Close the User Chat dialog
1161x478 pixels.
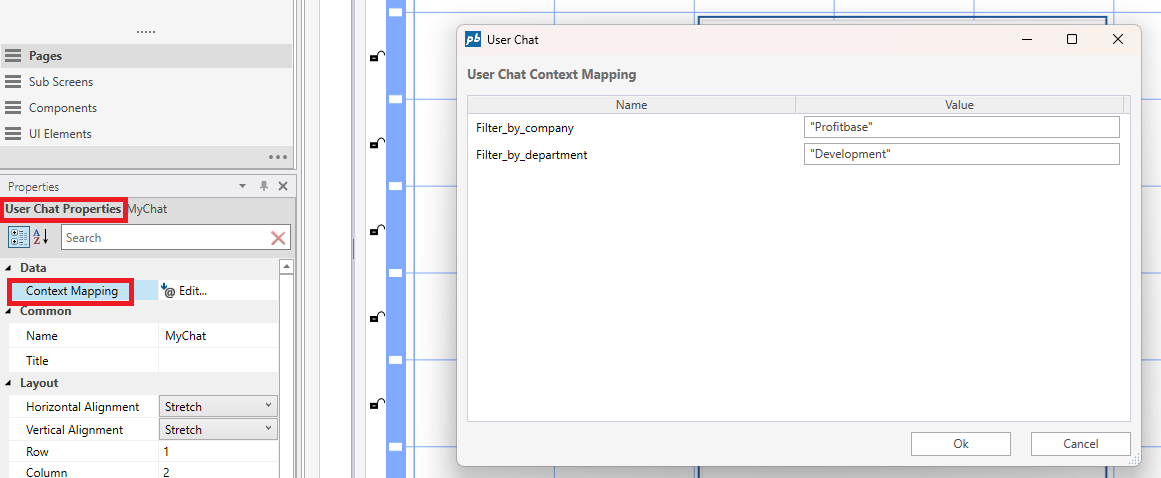1118,39
